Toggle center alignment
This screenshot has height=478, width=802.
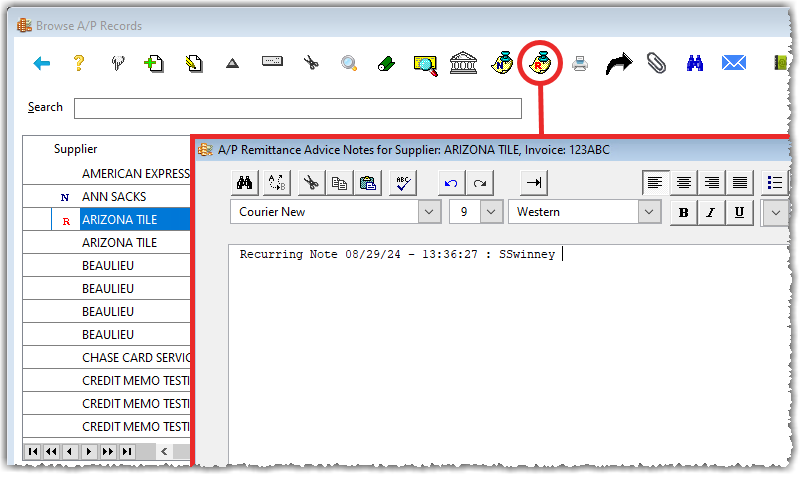684,183
